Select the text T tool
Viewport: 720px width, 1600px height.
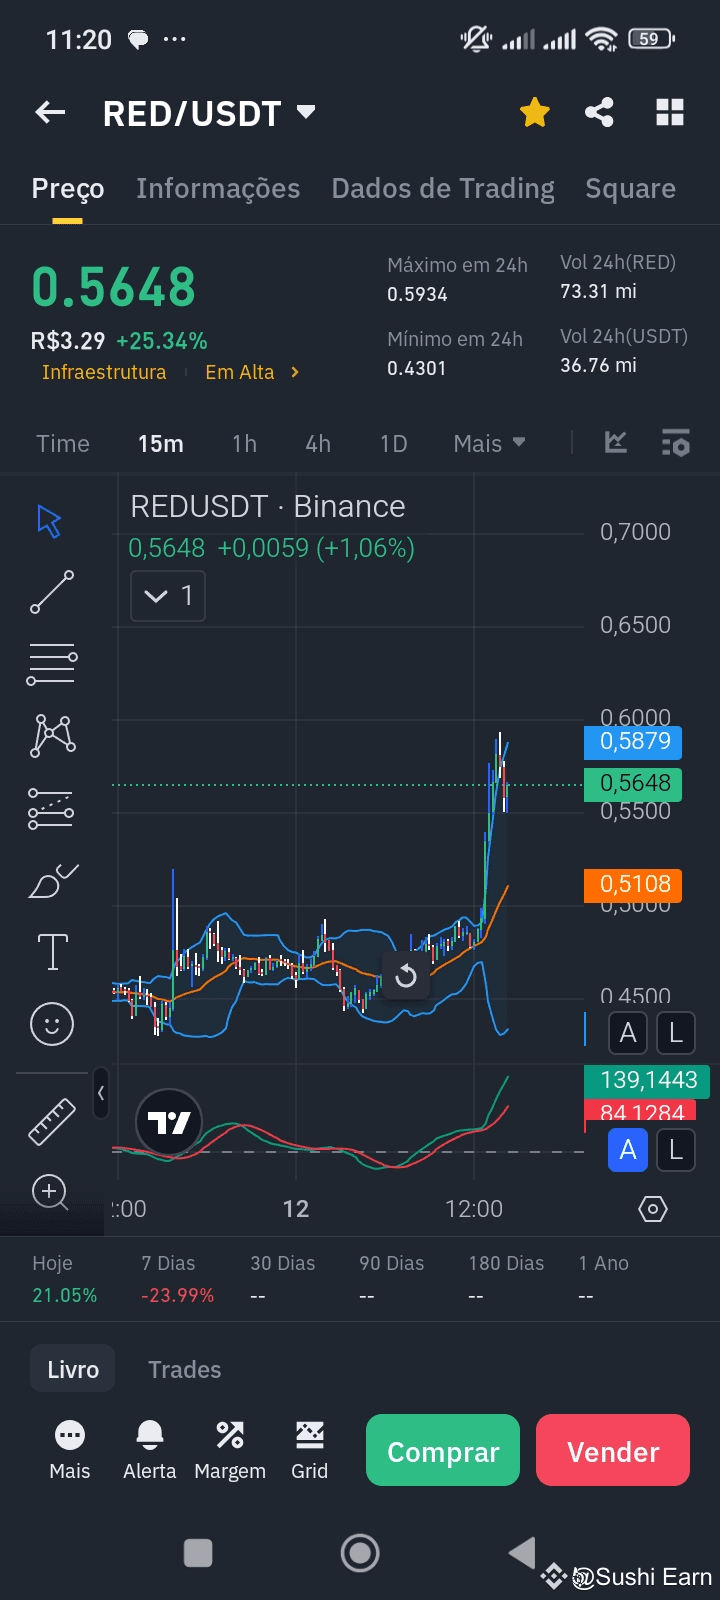[x=52, y=952]
